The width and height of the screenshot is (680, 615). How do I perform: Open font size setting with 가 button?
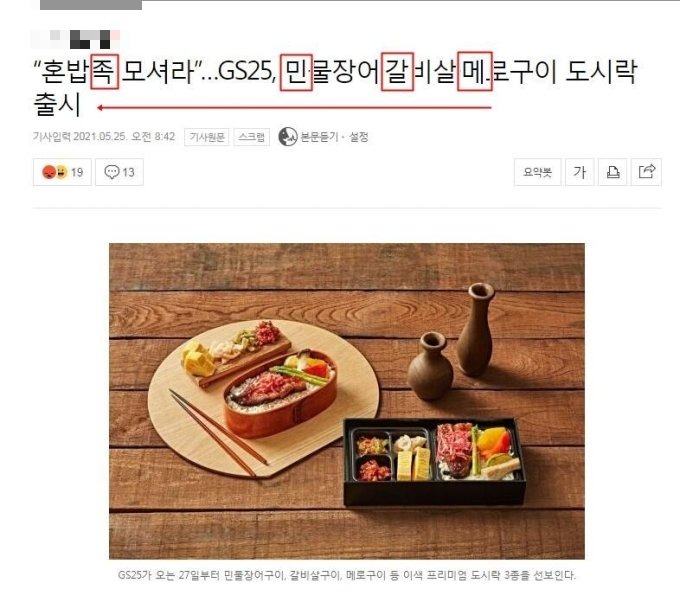coord(579,172)
